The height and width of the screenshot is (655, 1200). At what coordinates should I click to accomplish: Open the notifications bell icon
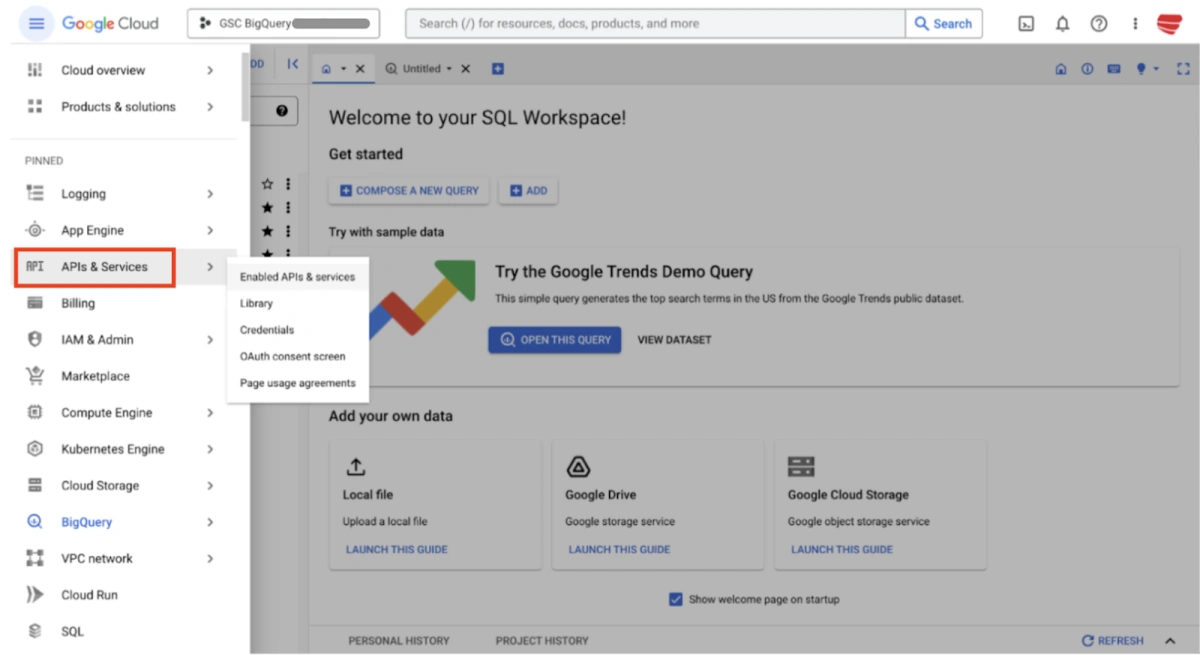(1062, 24)
